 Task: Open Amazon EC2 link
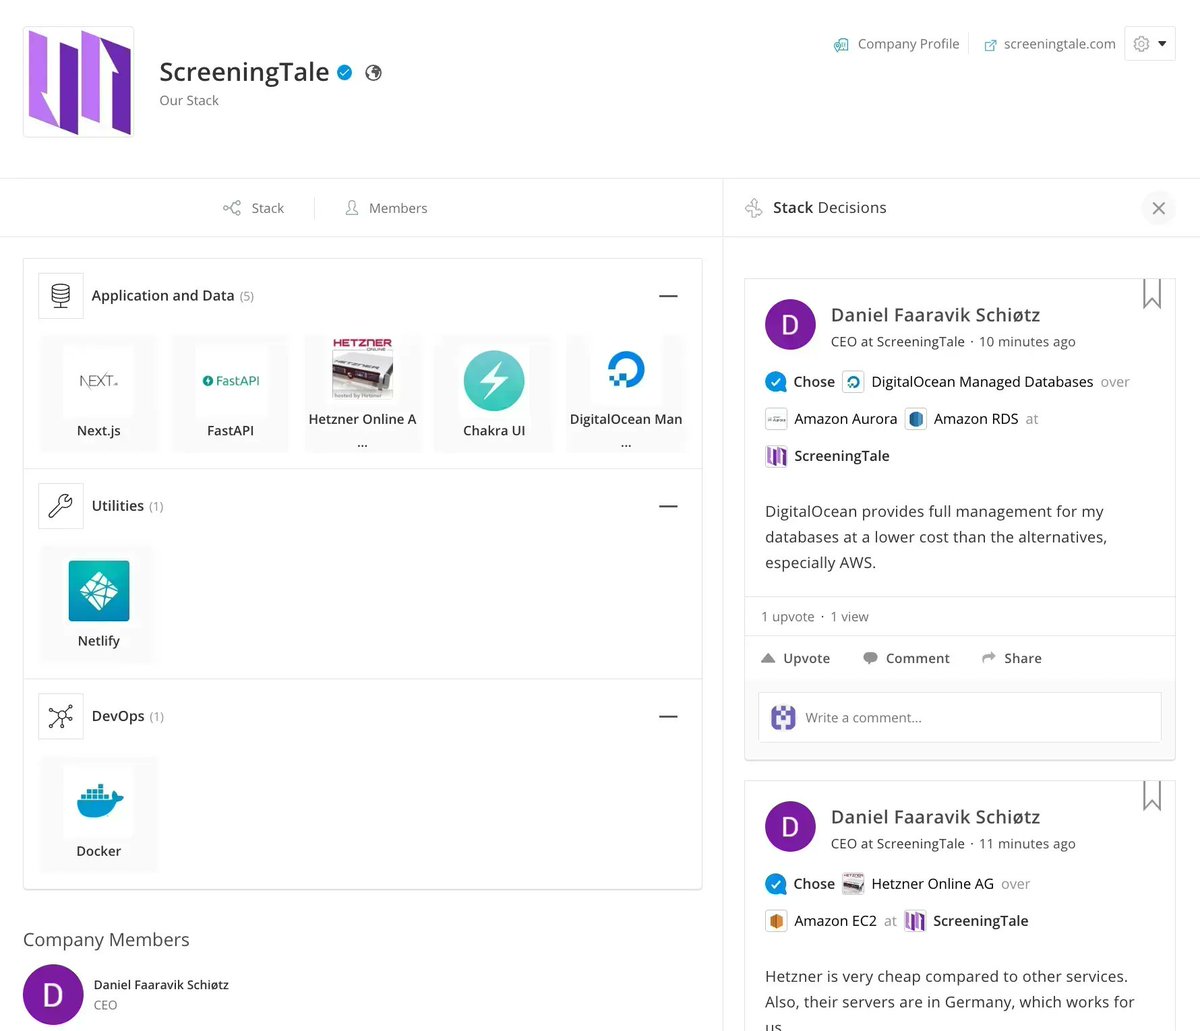[x=835, y=921]
